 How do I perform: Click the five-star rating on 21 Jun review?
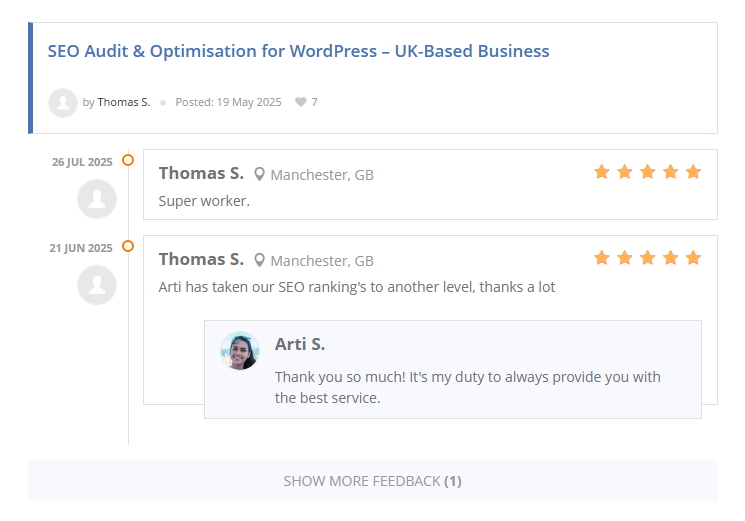click(x=647, y=258)
